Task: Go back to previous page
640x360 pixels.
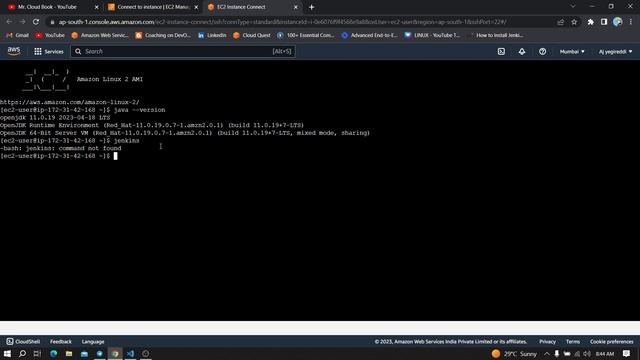Action: click(9, 22)
